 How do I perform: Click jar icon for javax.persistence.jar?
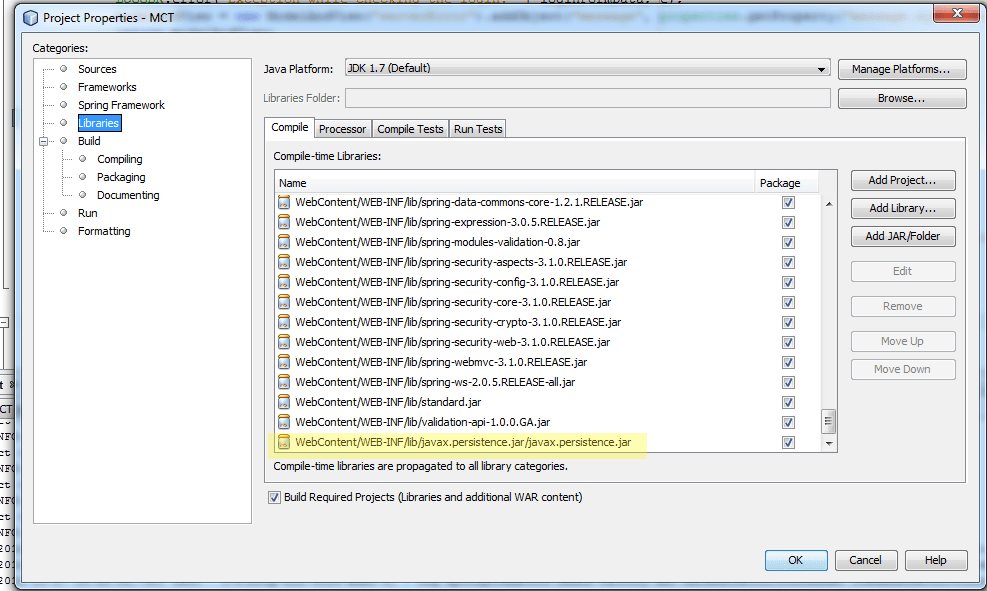pos(284,442)
